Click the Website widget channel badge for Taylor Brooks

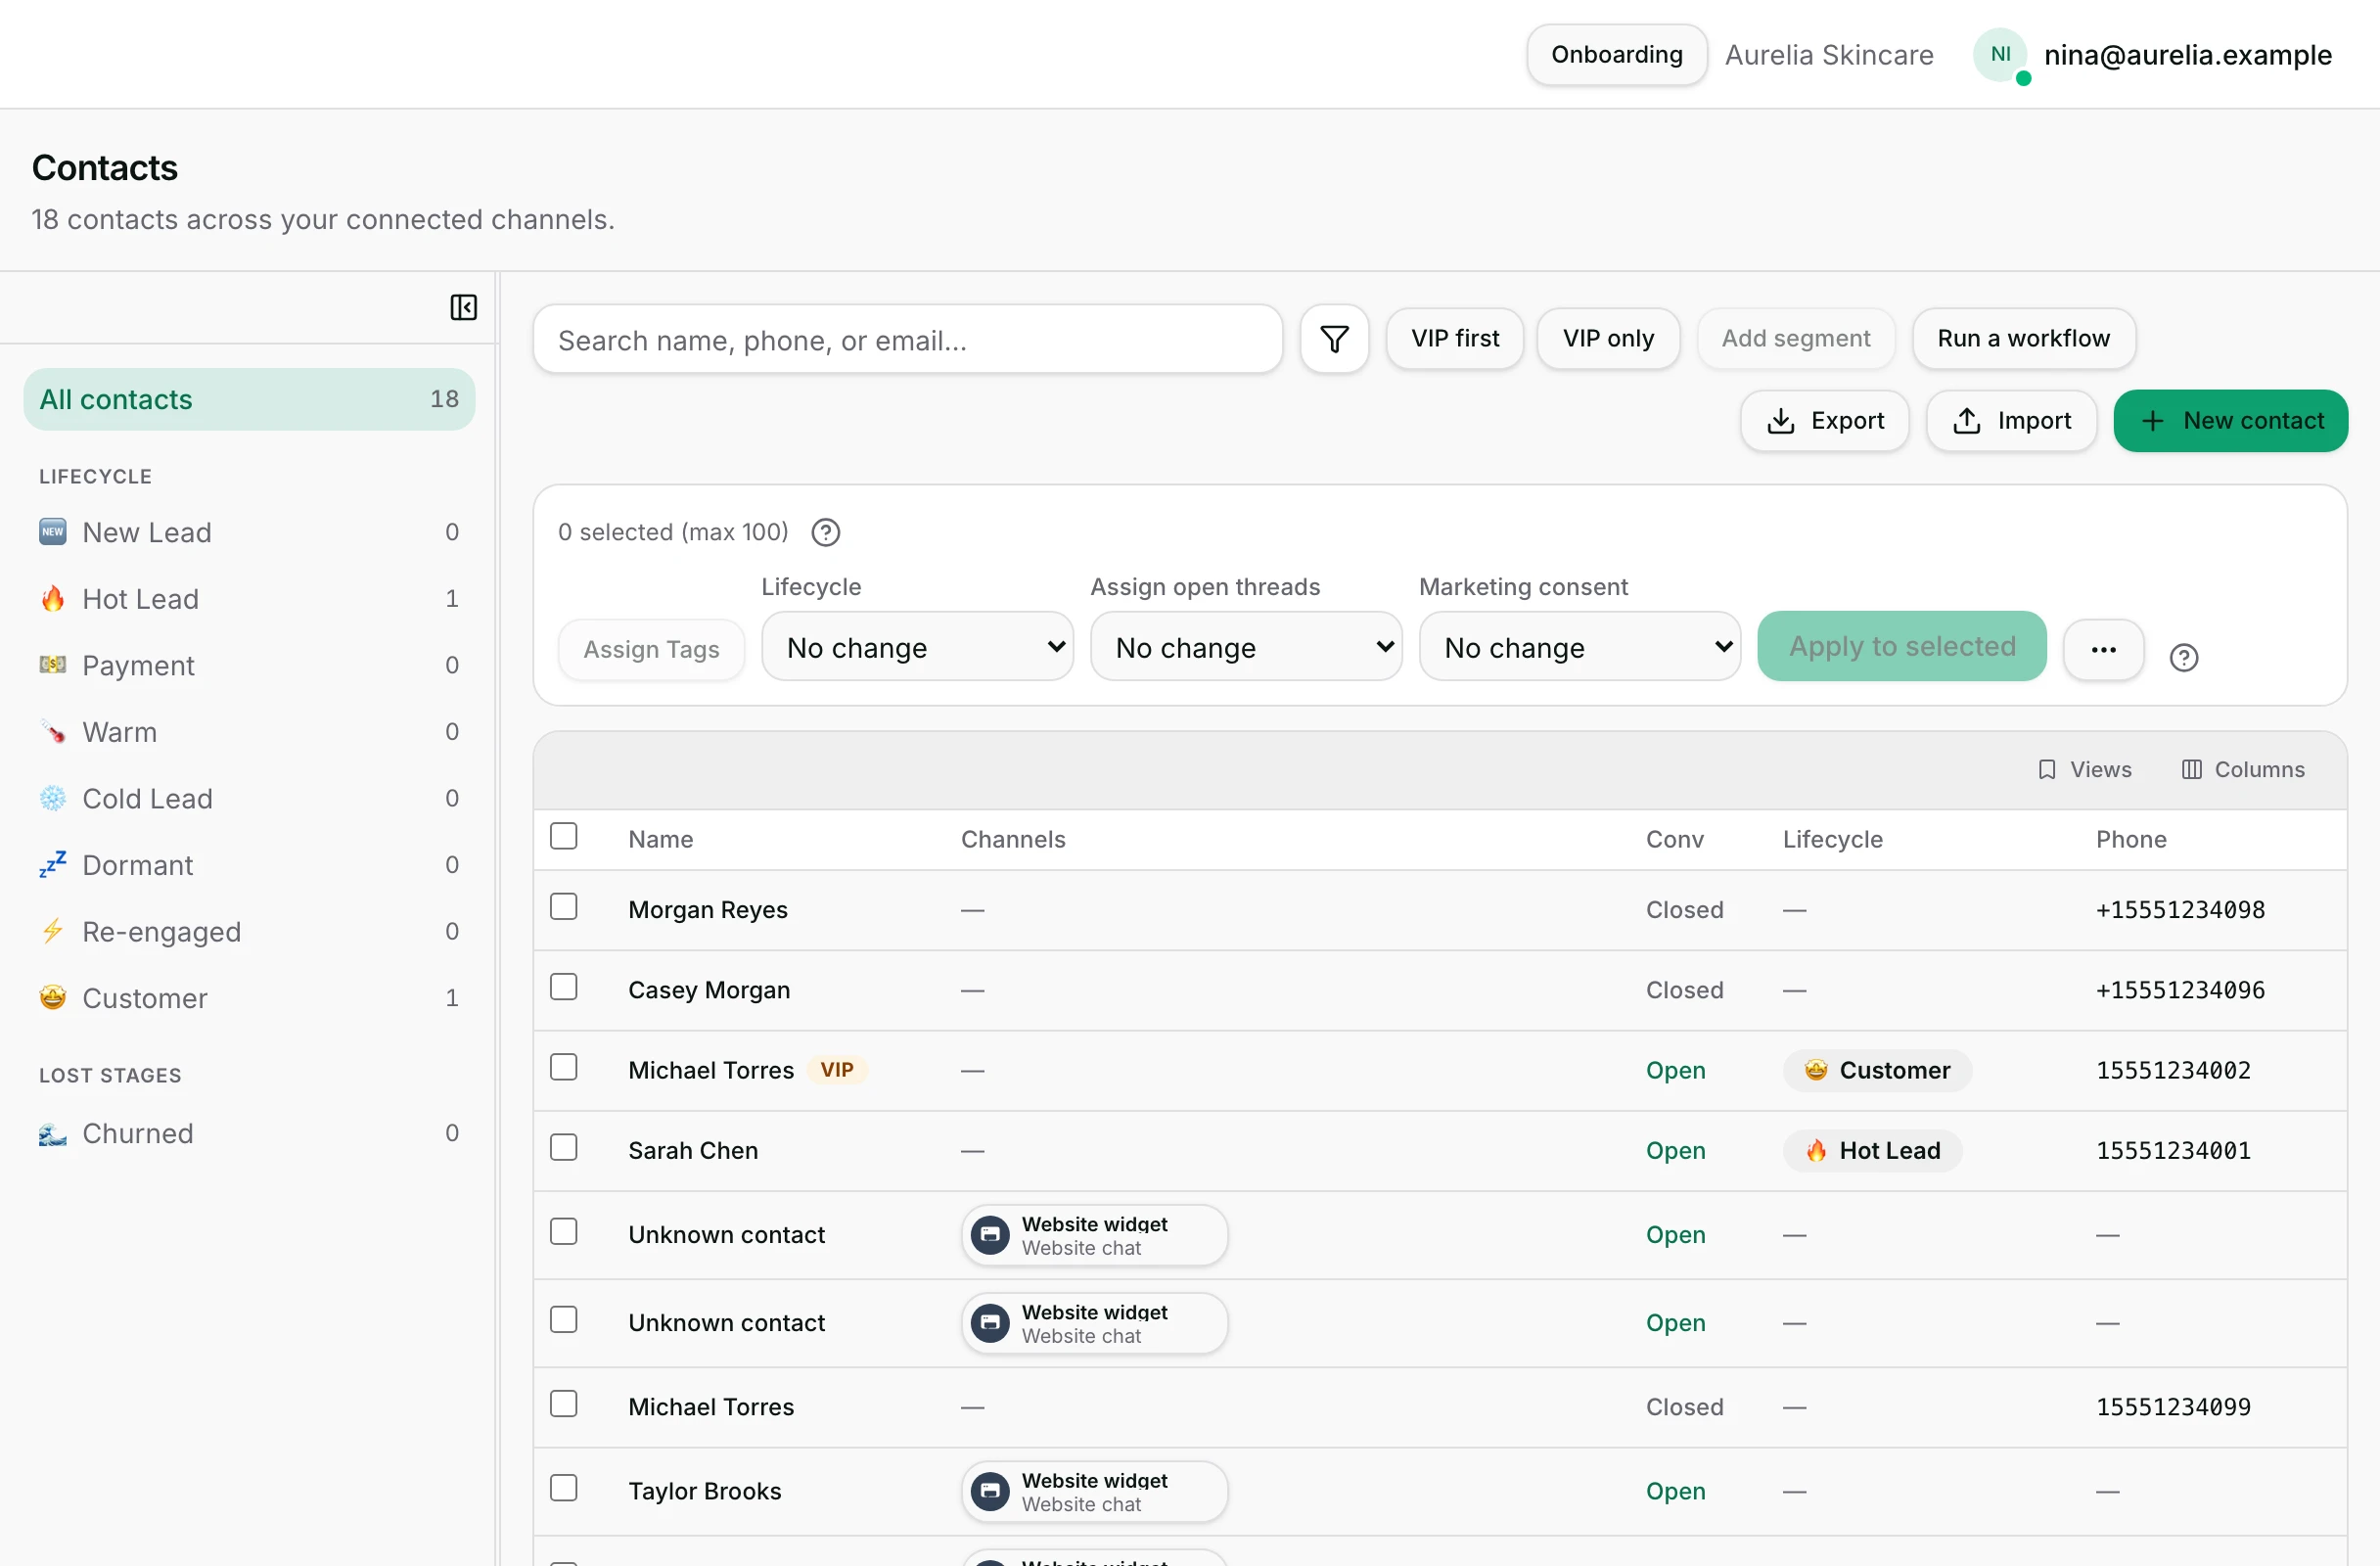pyautogui.click(x=1094, y=1490)
